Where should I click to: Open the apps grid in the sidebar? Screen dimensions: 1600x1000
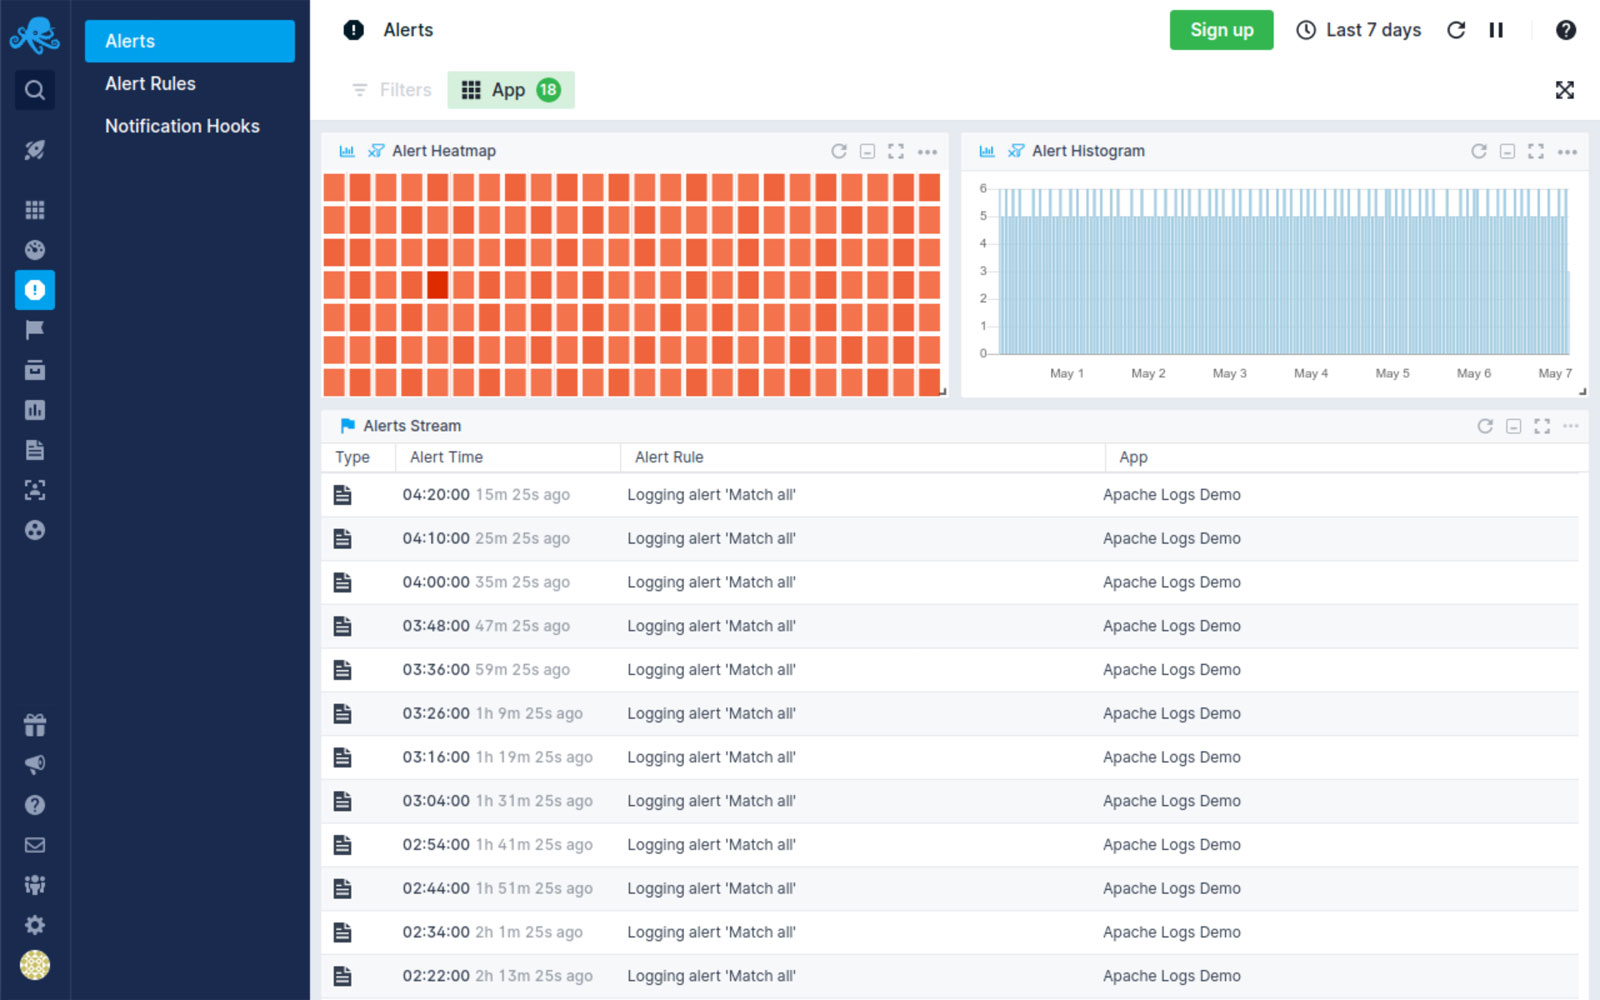point(35,210)
